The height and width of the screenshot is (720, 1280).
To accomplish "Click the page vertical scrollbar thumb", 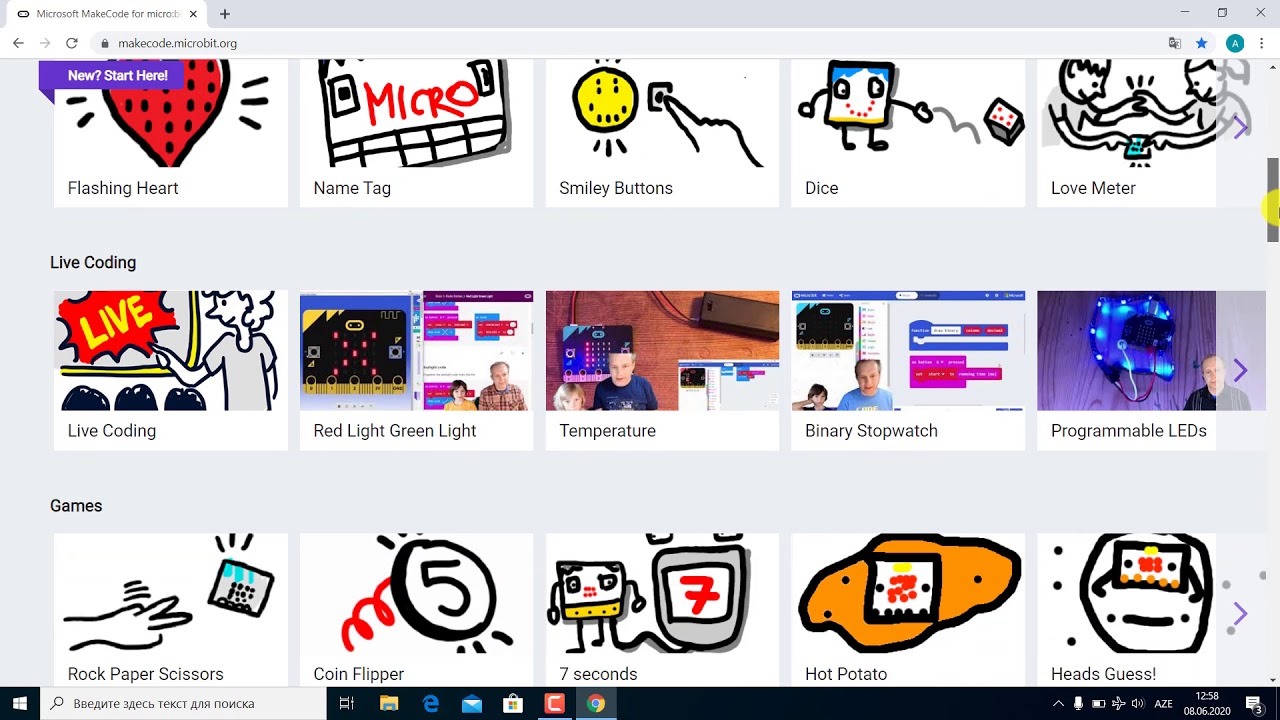I will pyautogui.click(x=1273, y=200).
